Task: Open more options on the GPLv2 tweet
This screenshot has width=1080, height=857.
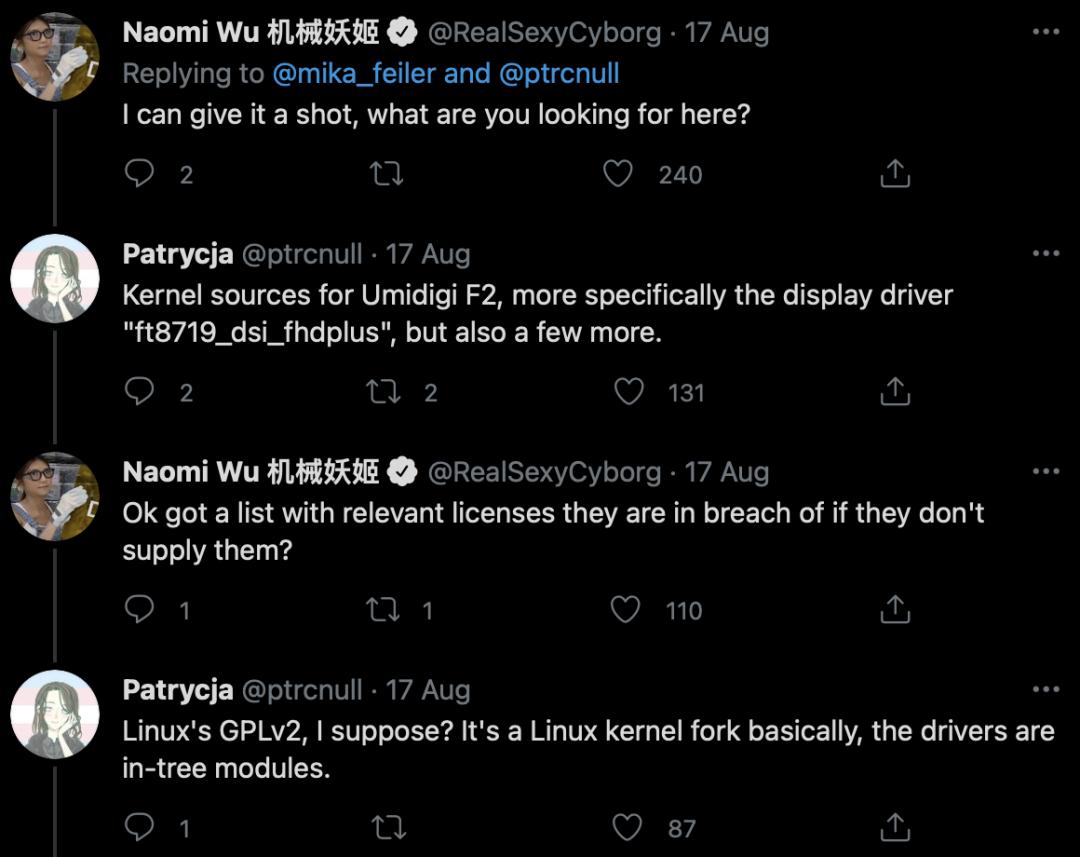Action: (1045, 689)
